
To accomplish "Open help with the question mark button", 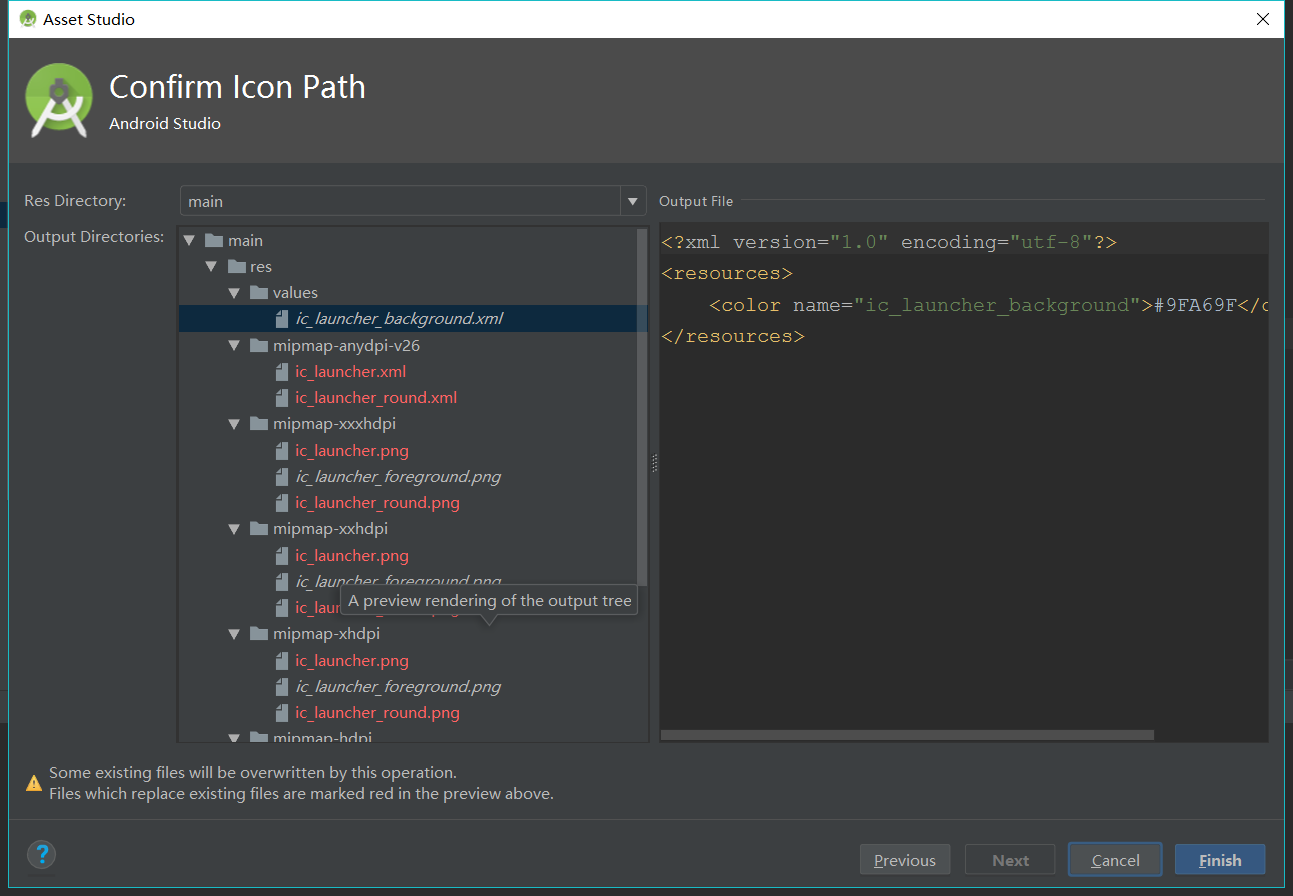I will 41,854.
